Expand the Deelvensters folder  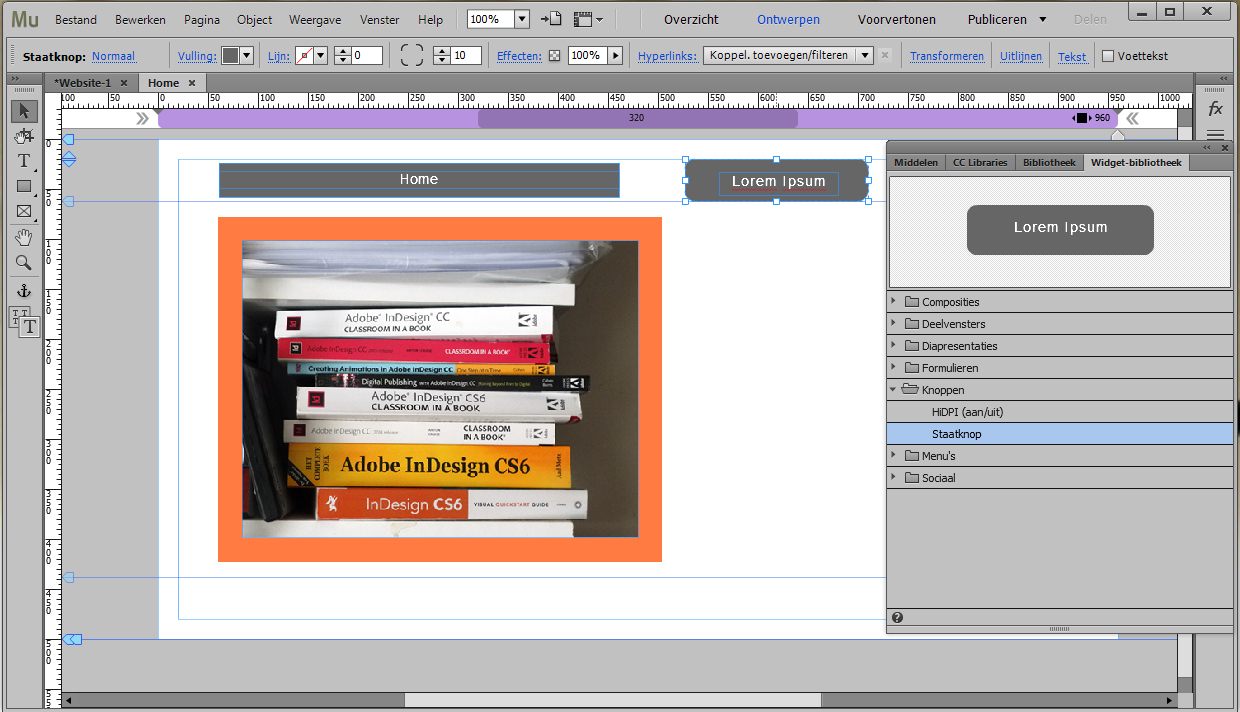click(x=893, y=323)
